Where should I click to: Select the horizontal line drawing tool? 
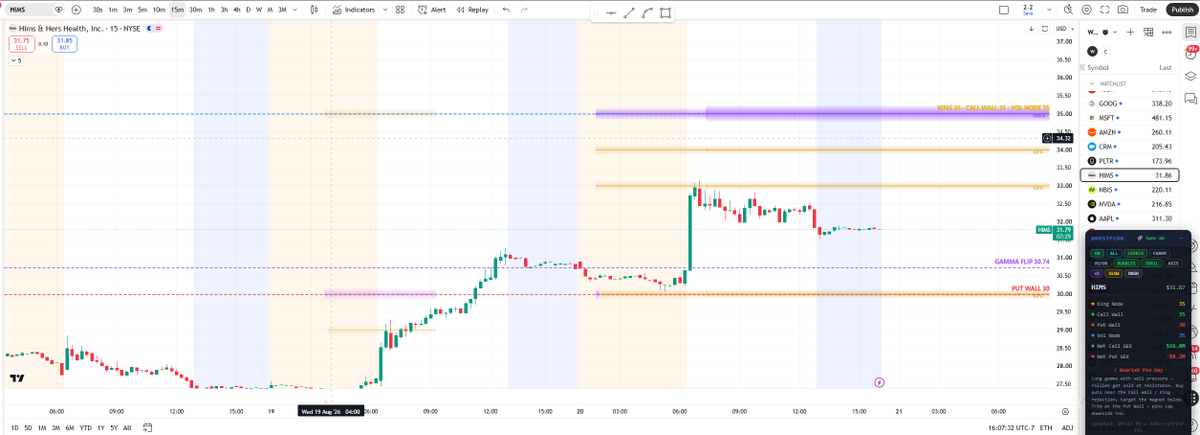pos(611,14)
